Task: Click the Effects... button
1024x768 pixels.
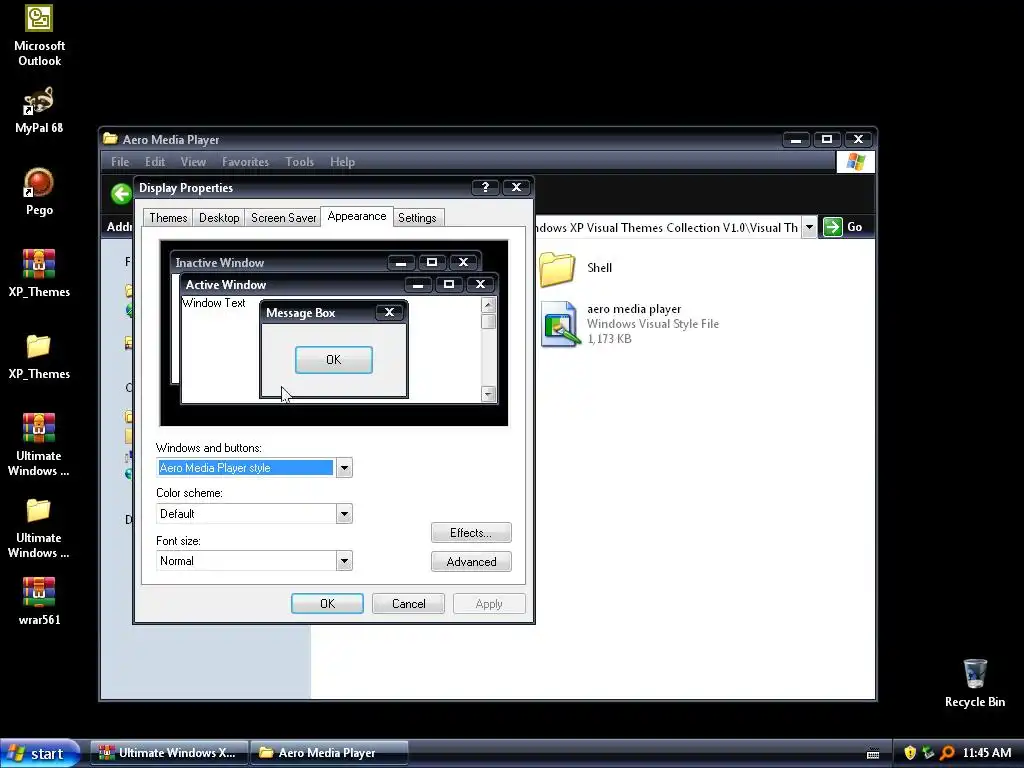Action: (x=471, y=533)
